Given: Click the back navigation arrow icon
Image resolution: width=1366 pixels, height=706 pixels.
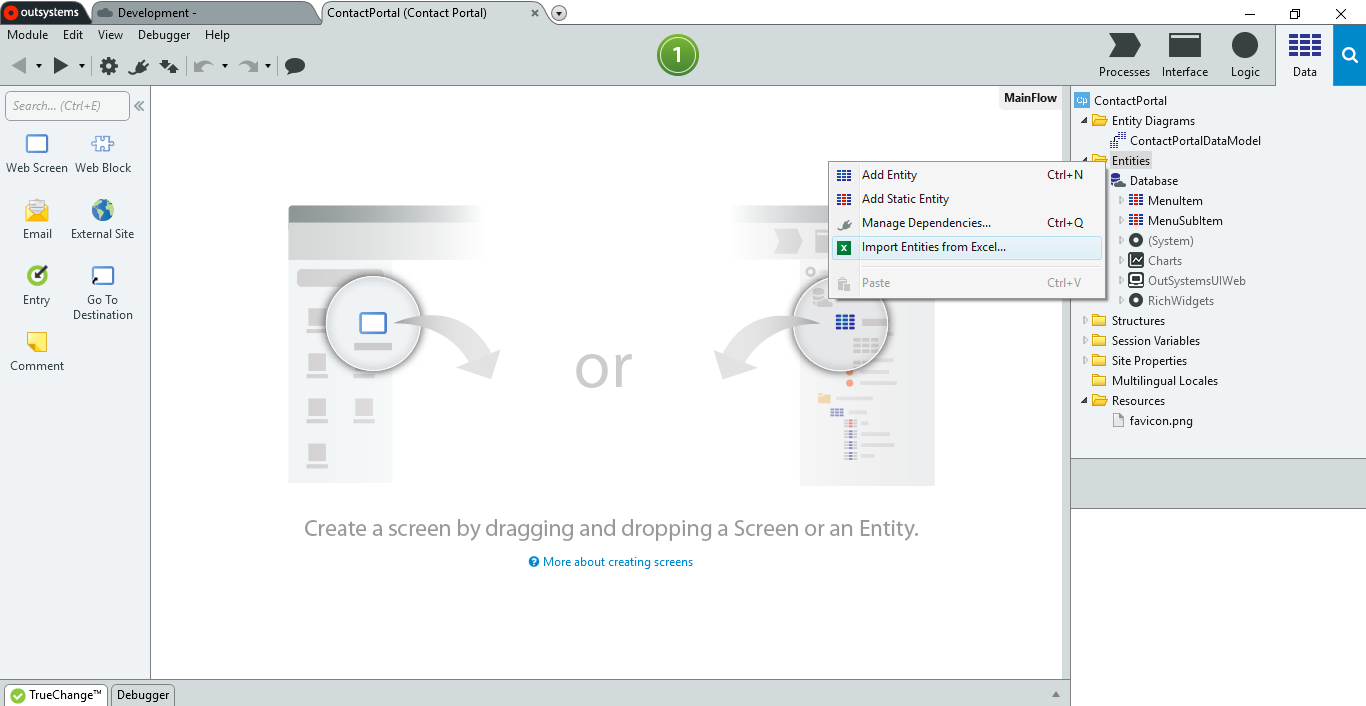Looking at the screenshot, I should click(19, 66).
